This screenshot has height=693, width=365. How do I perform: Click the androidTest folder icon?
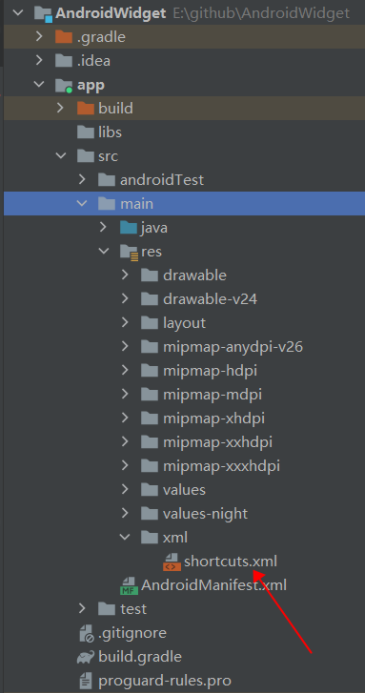click(107, 180)
